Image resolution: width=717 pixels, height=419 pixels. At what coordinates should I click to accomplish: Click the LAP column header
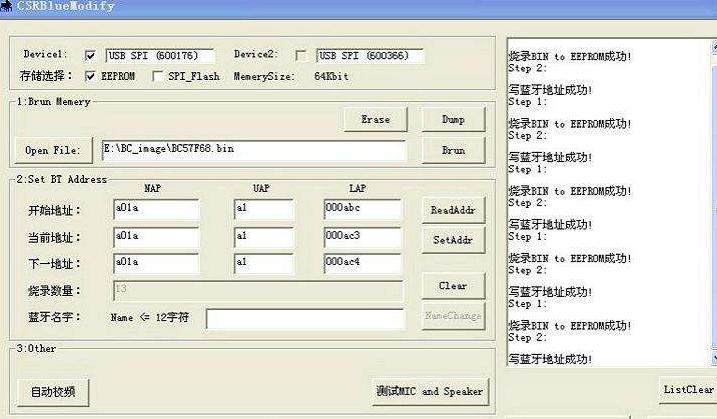coord(358,188)
